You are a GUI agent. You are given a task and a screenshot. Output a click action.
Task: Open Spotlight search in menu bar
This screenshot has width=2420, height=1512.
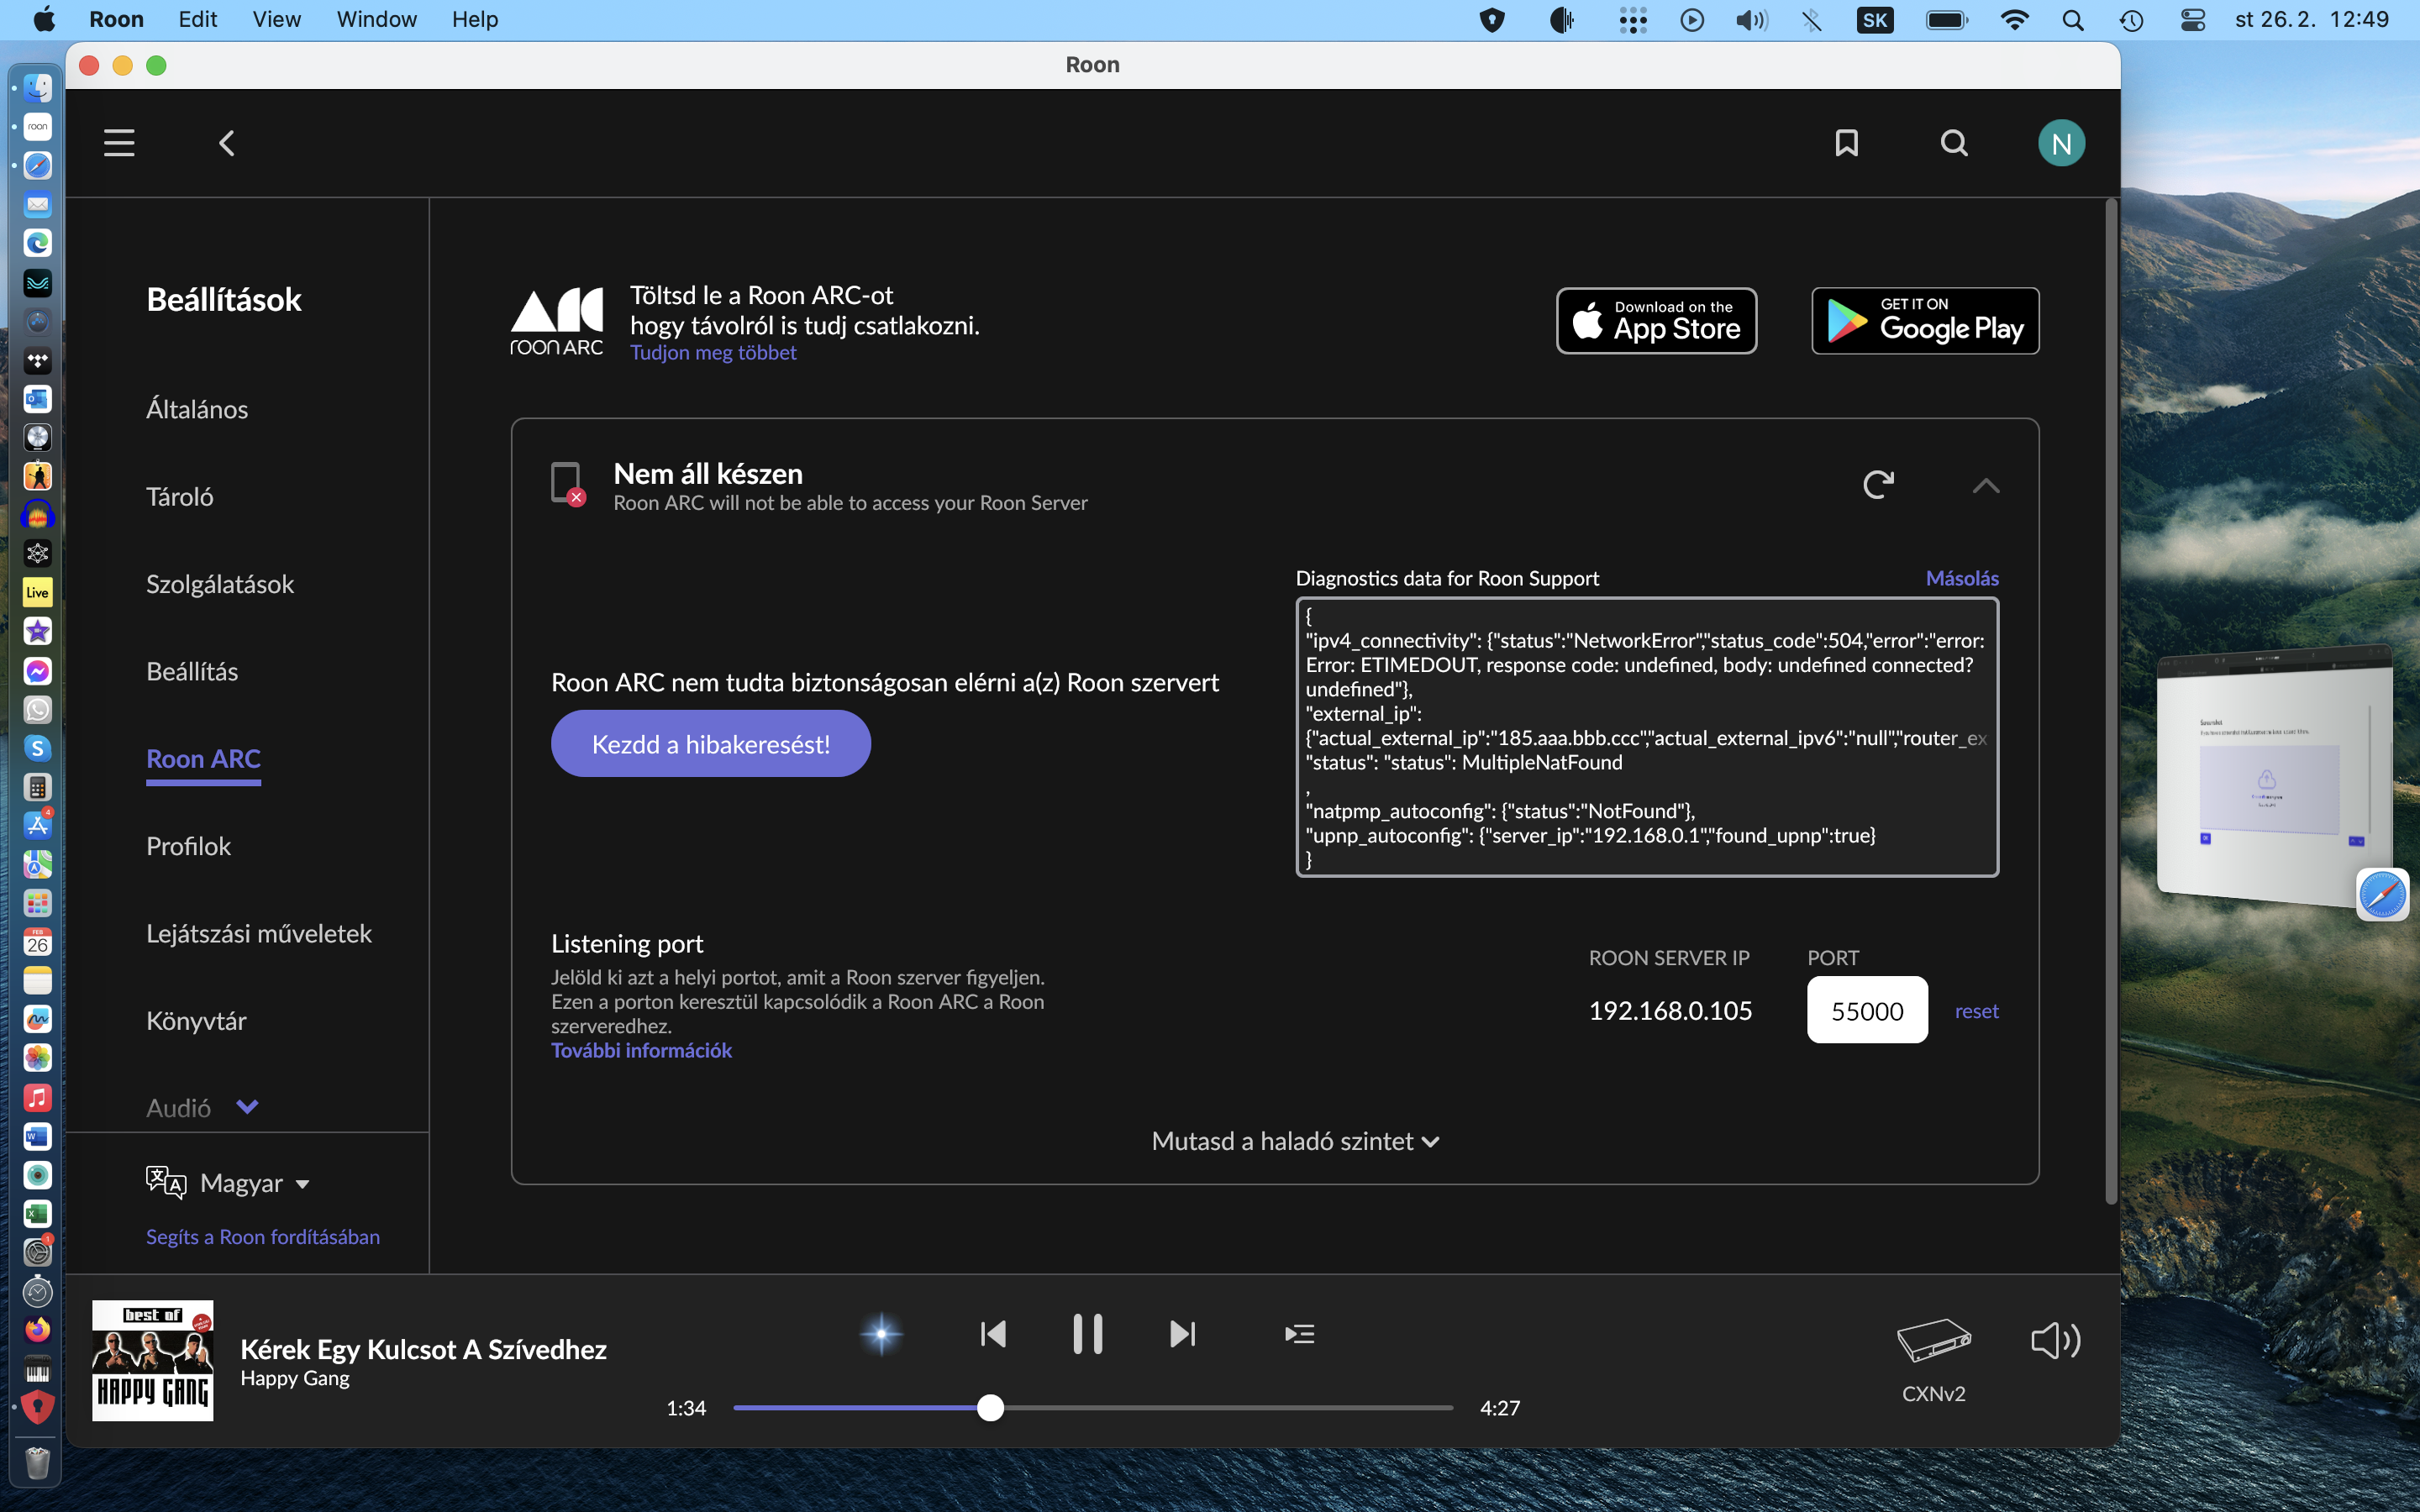click(2073, 19)
